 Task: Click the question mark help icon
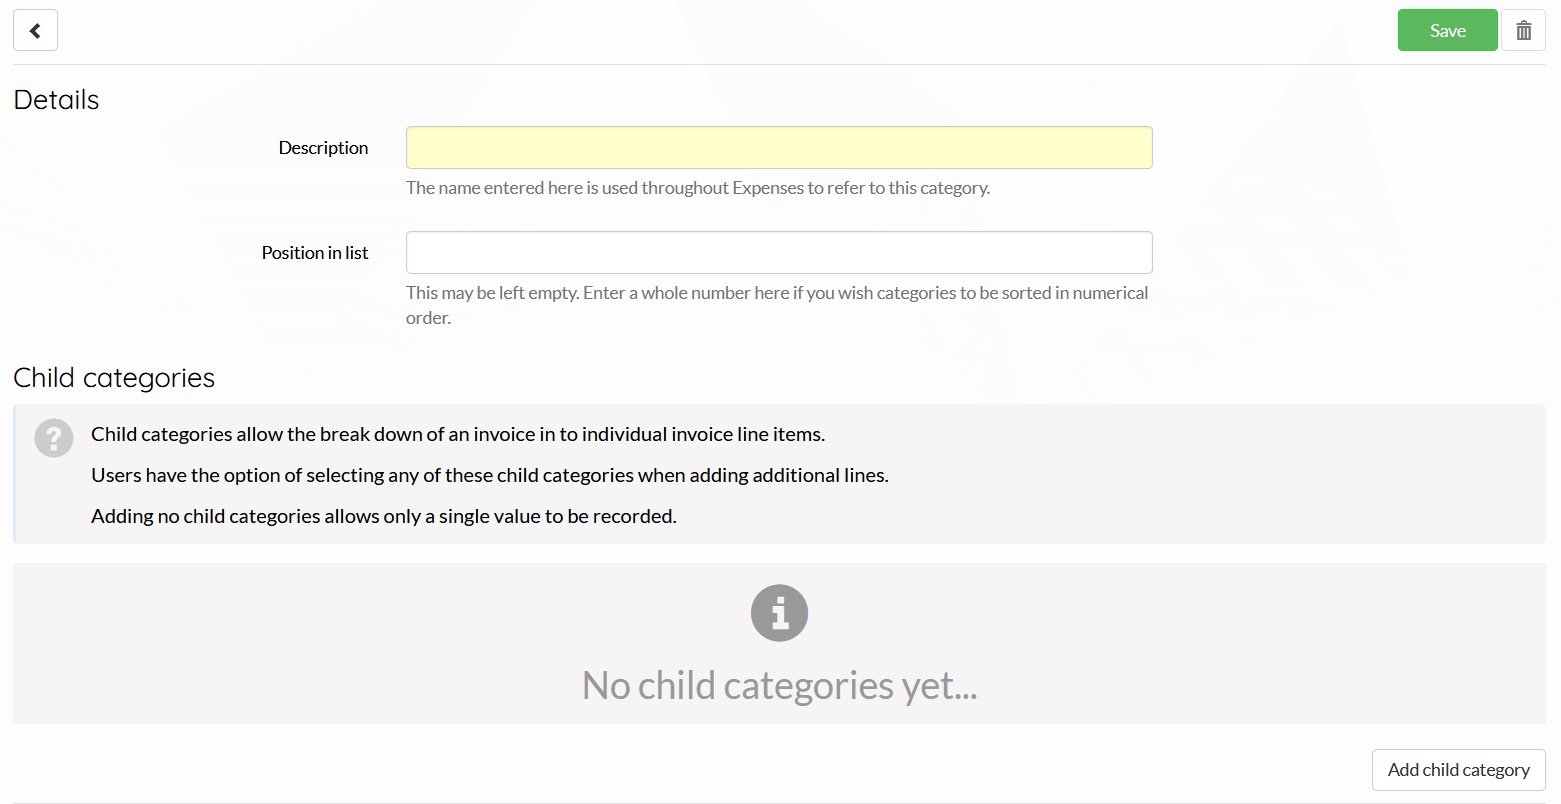tap(54, 438)
